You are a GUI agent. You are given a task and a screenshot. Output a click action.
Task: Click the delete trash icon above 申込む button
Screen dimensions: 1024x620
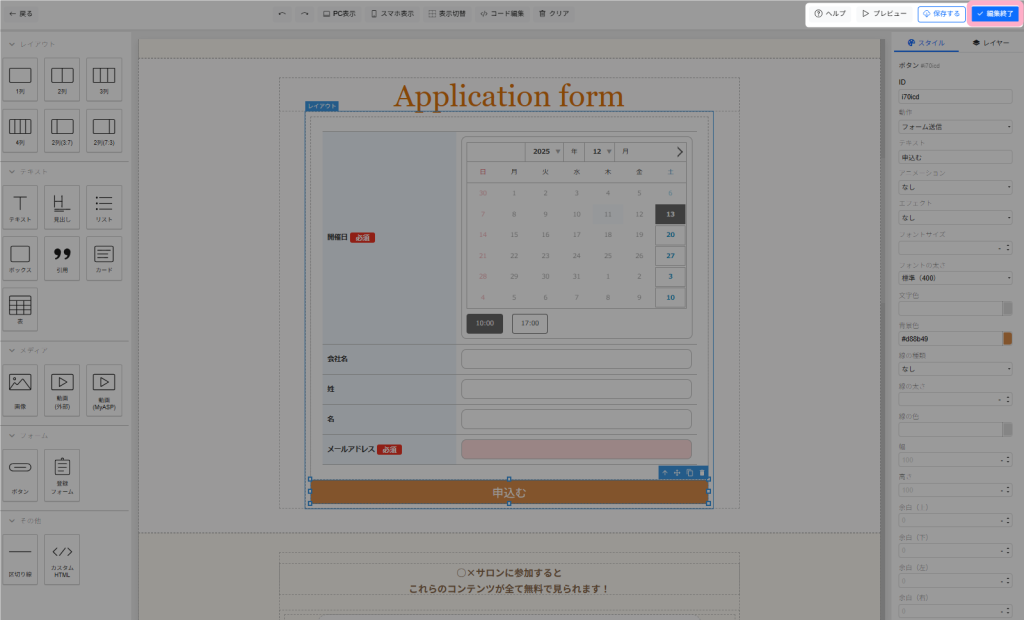(x=702, y=472)
